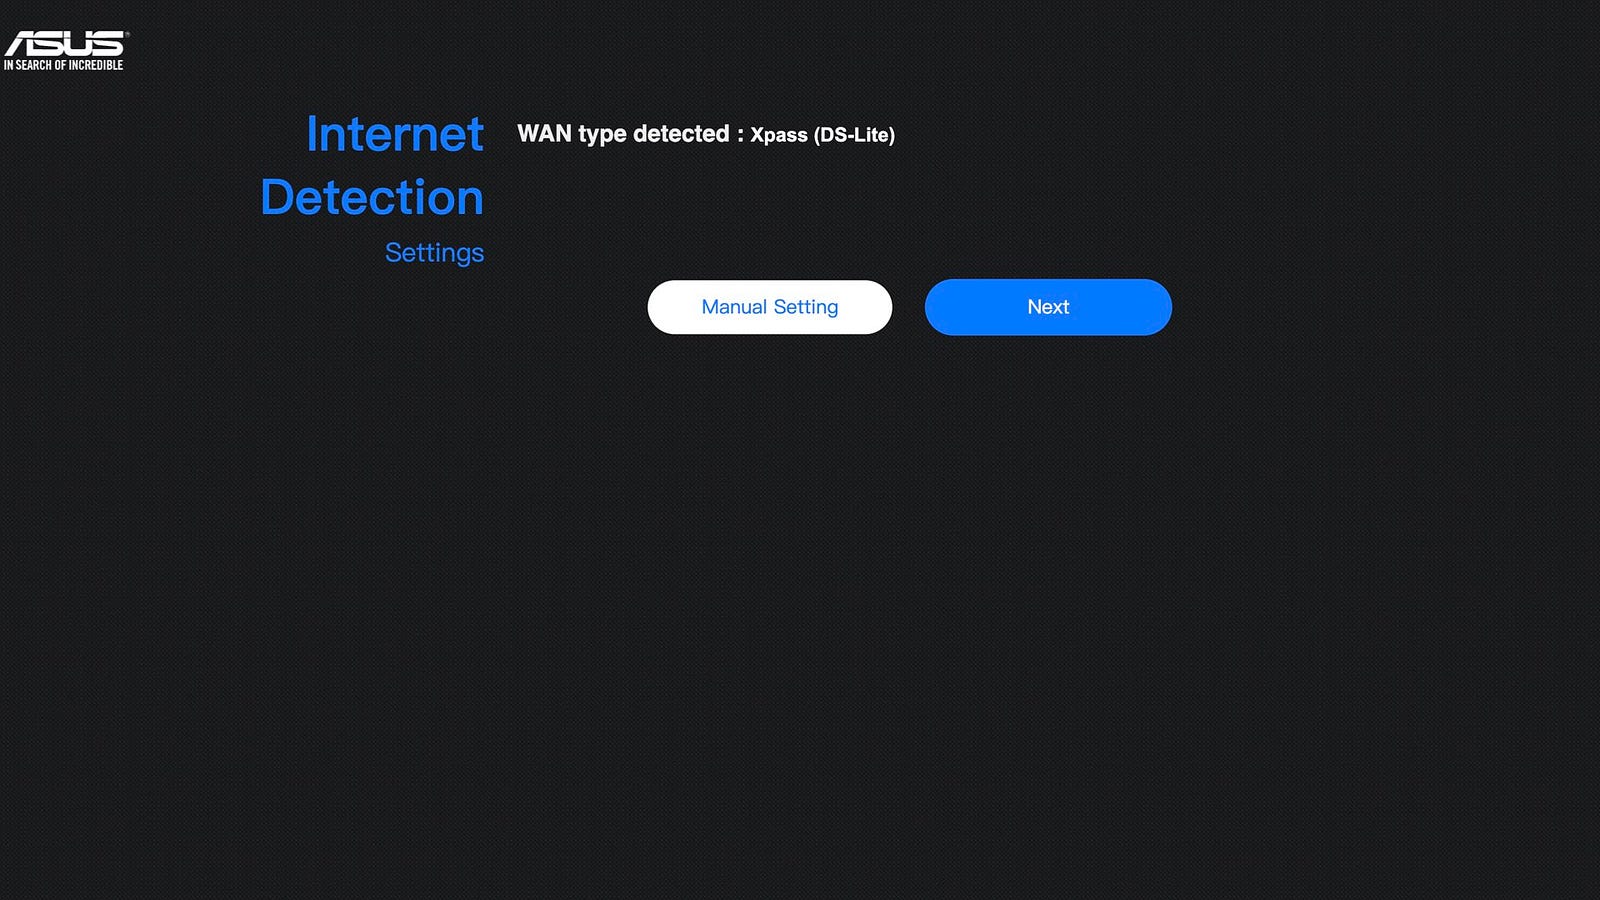Configure the WAN manually instead
Image resolution: width=1600 pixels, height=900 pixels.
tap(770, 307)
